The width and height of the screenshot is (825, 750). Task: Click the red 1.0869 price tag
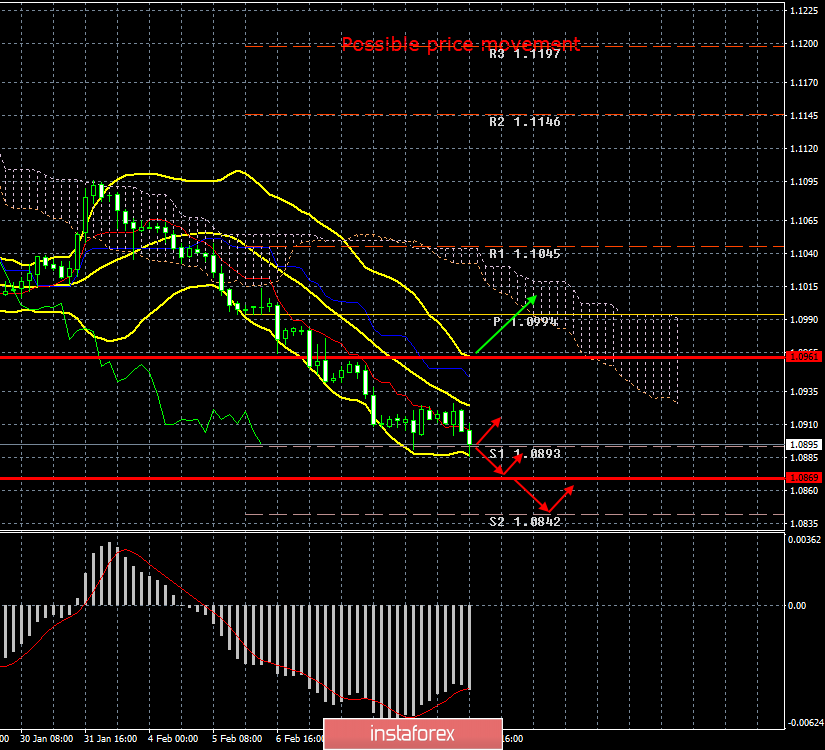click(x=804, y=477)
